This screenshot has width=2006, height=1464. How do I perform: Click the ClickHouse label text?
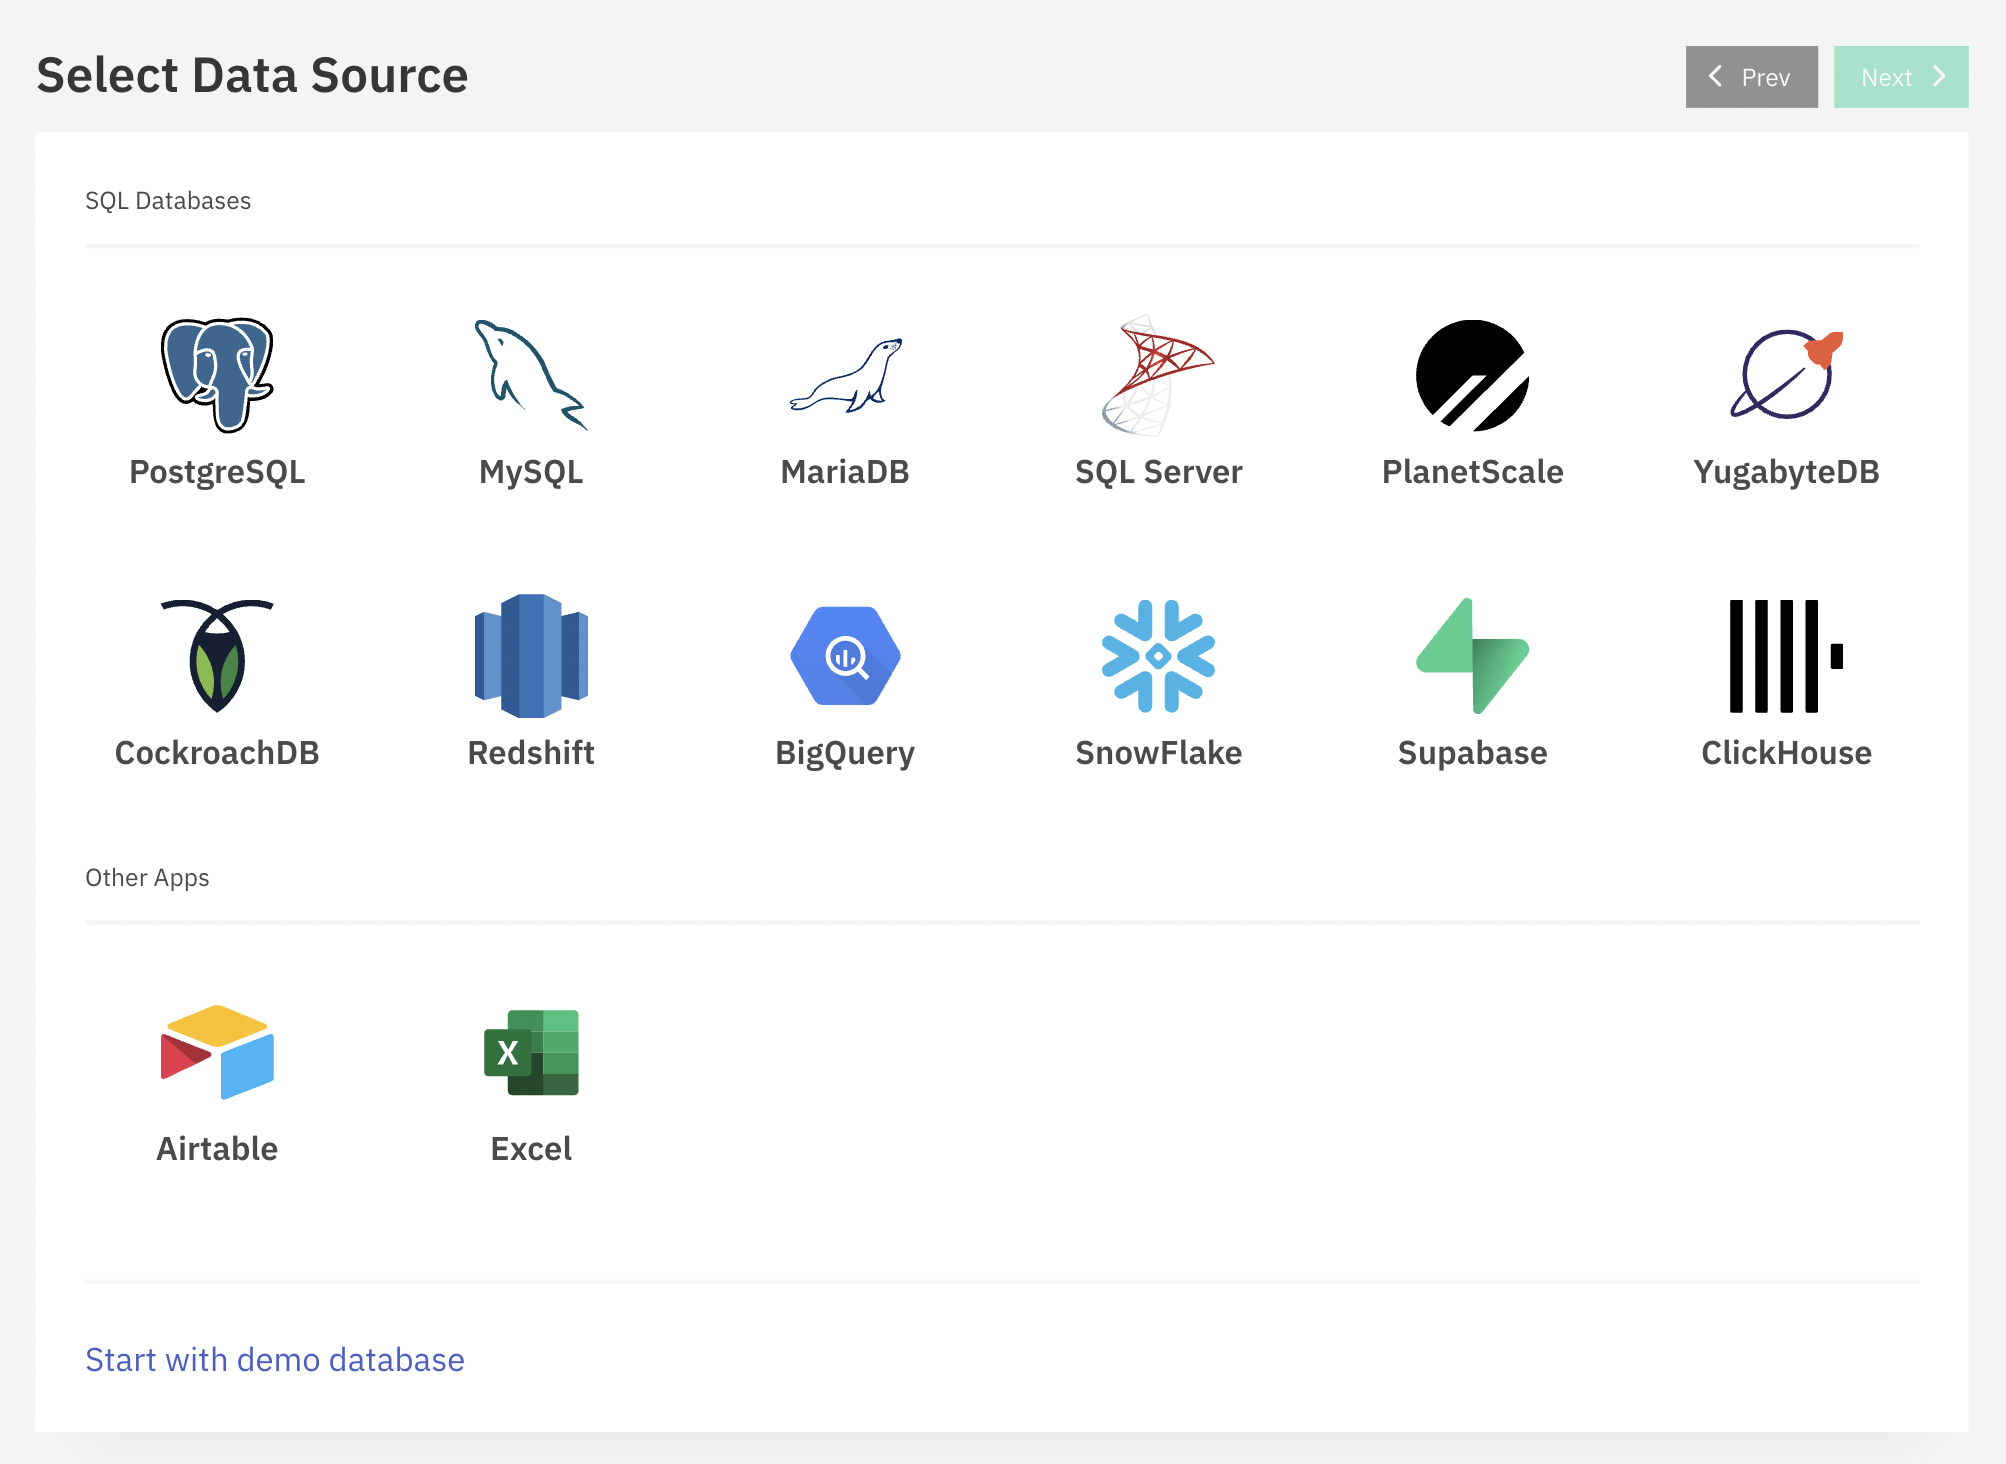tap(1787, 753)
